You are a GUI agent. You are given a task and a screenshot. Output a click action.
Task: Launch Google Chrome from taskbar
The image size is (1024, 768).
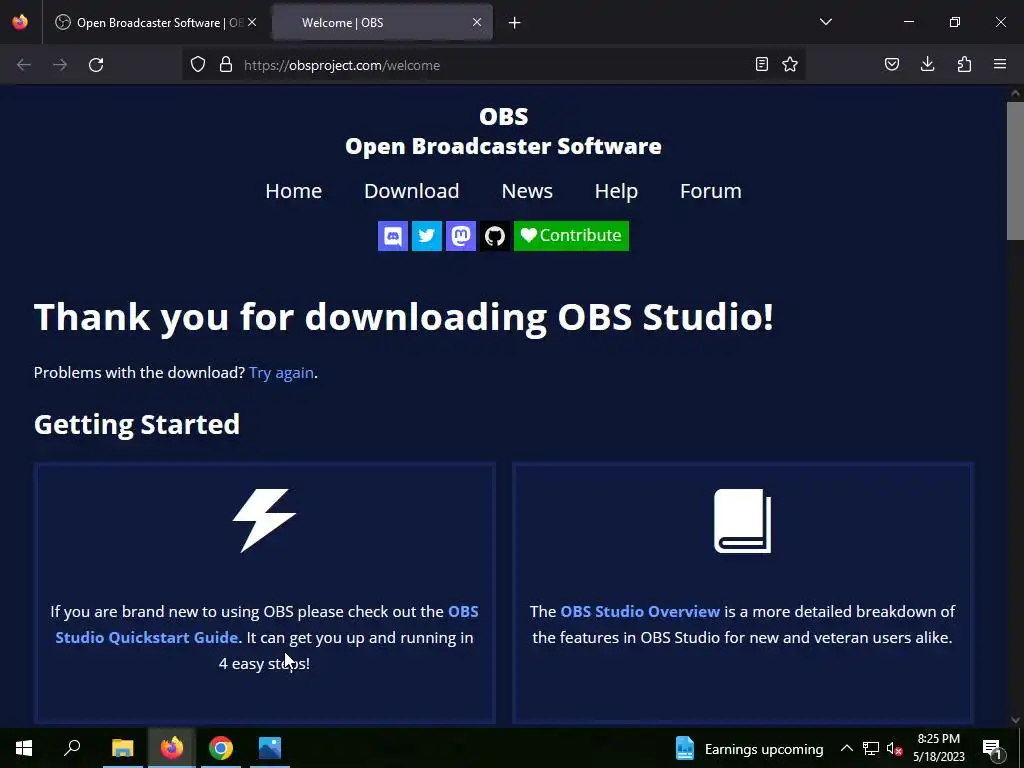(221, 748)
